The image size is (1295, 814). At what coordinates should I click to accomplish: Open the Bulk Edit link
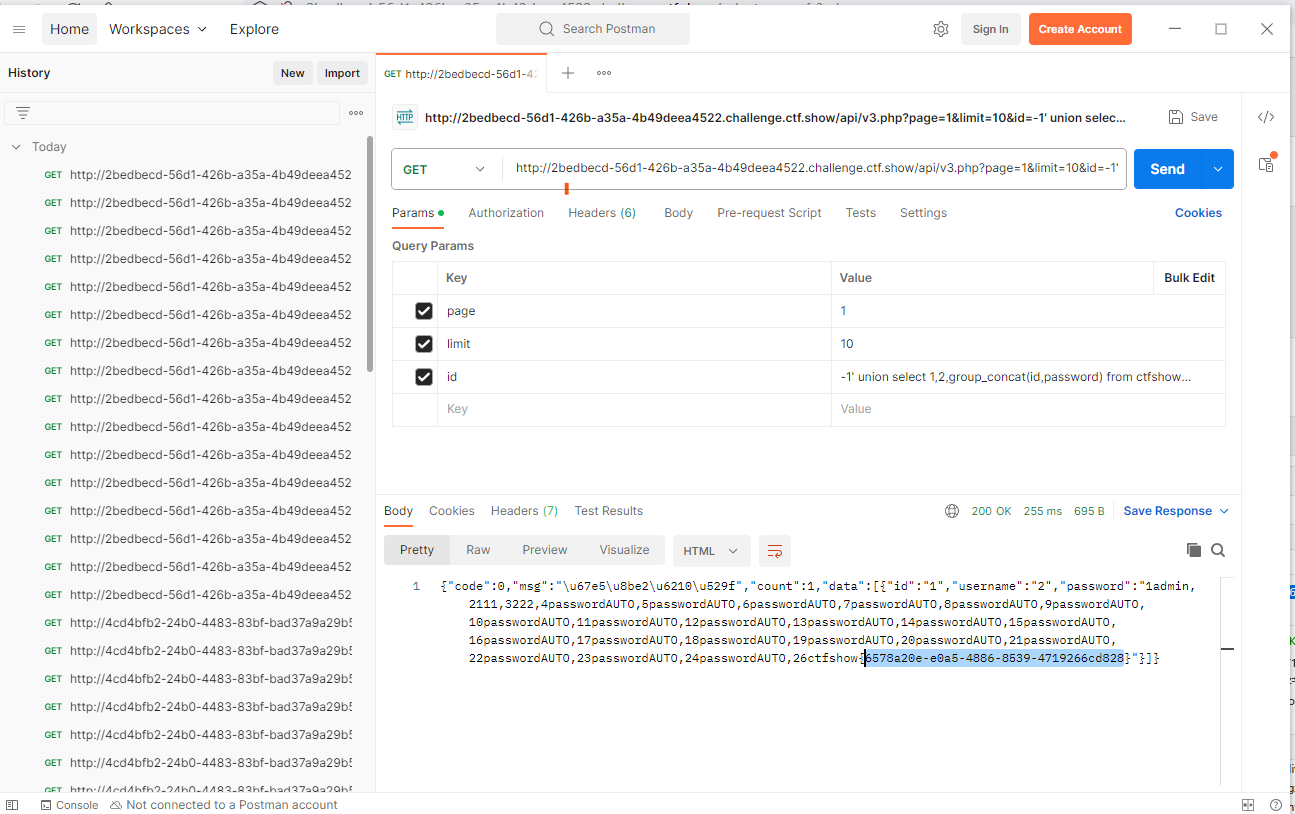click(1189, 278)
